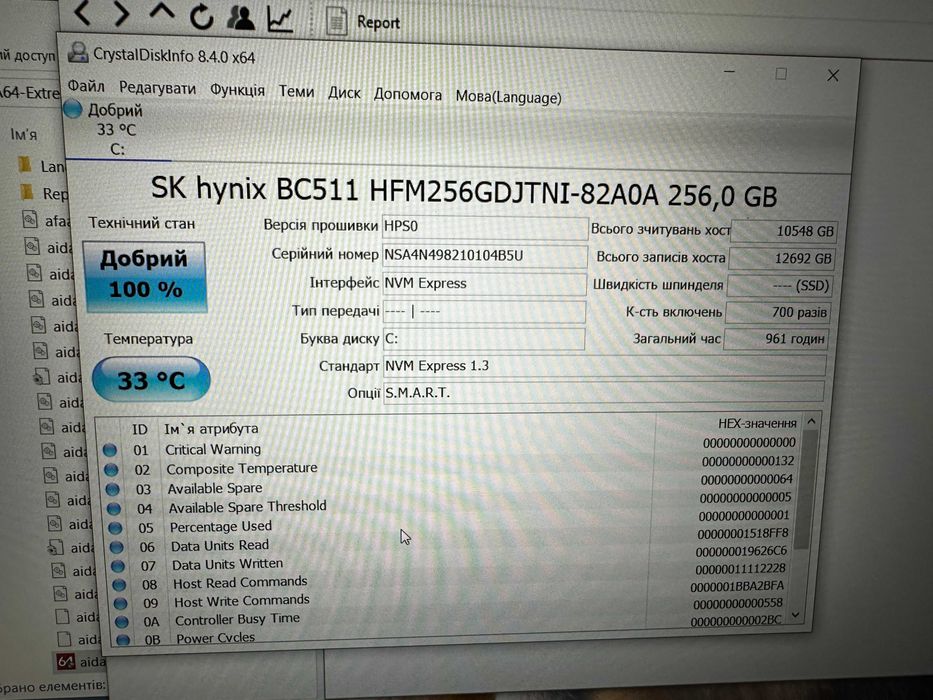
Task: Click the 961 годин total hours value
Action: pos(775,339)
